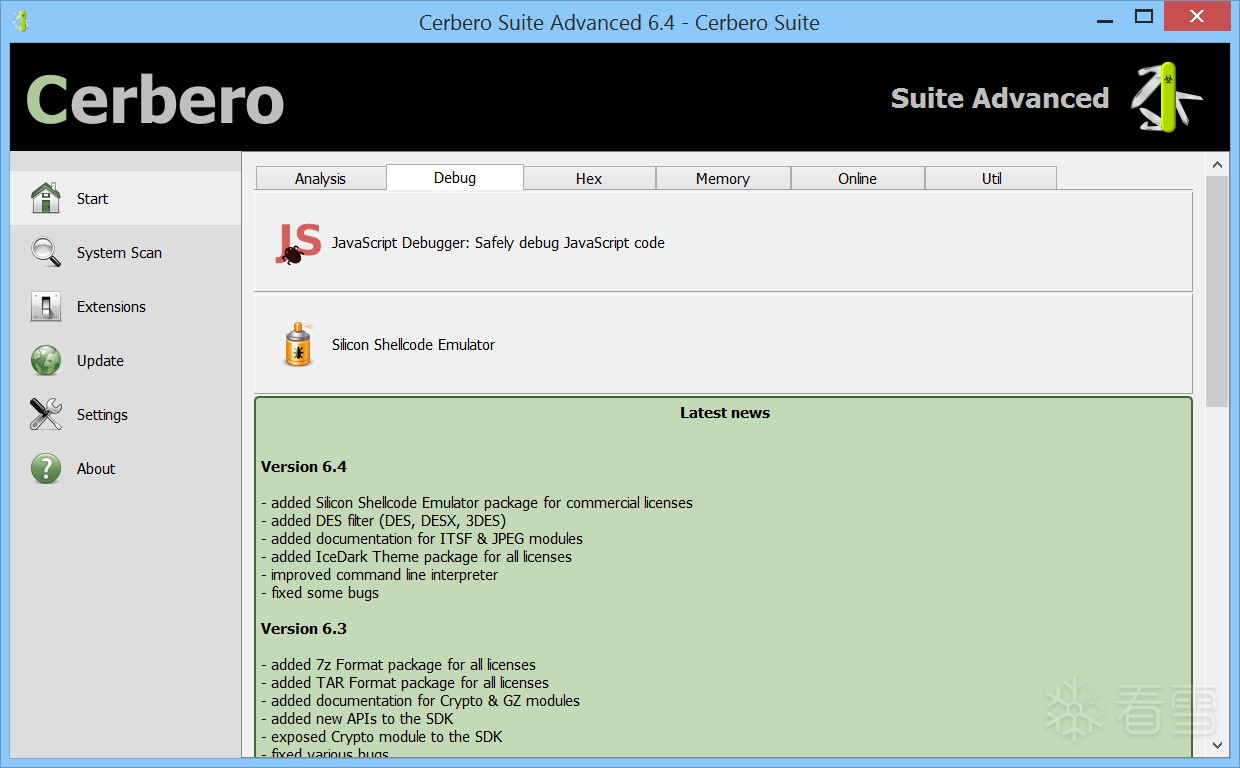The width and height of the screenshot is (1240, 768).
Task: Click the 'added DES filter (DES, DESX, 3DES)' line
Action: [x=384, y=521]
